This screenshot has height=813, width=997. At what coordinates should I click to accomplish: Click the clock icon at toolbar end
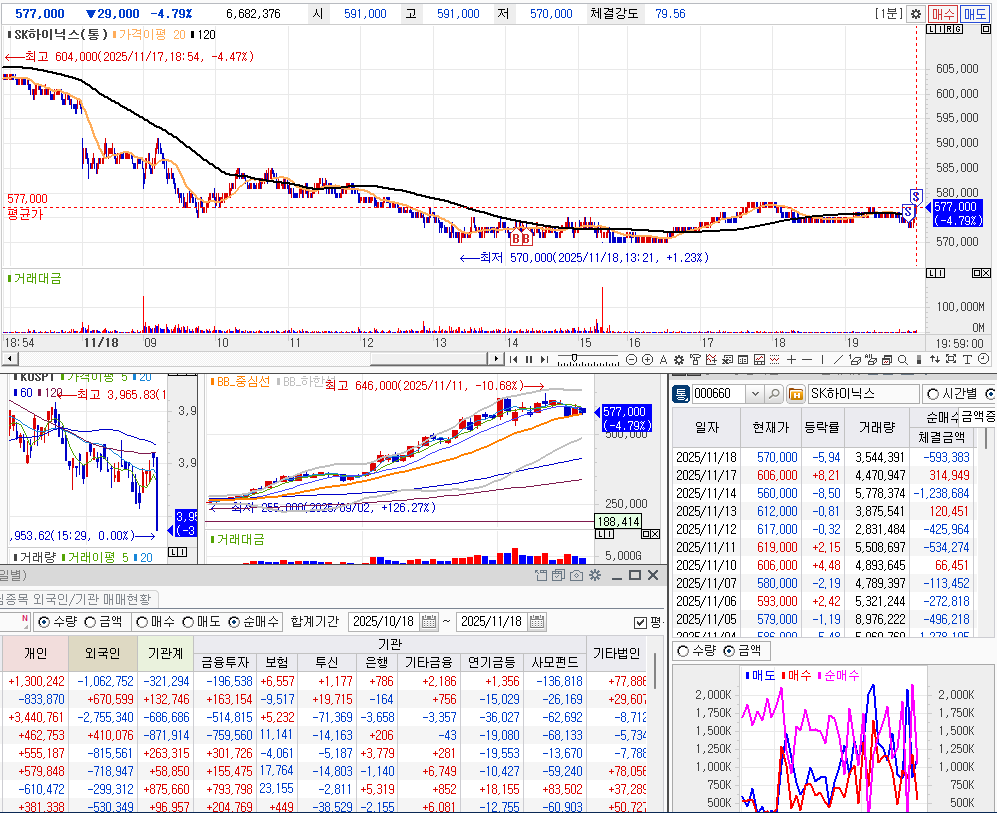point(983,359)
